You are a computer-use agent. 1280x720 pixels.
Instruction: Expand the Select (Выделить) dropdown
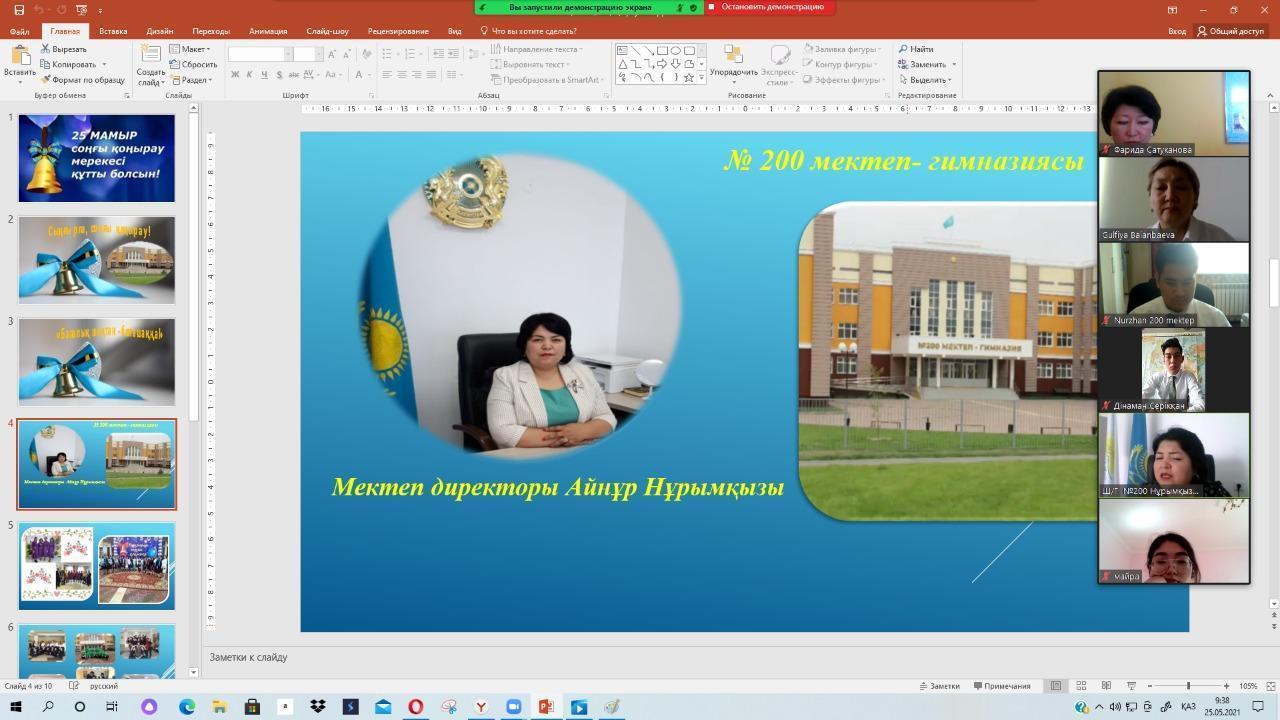pos(928,80)
